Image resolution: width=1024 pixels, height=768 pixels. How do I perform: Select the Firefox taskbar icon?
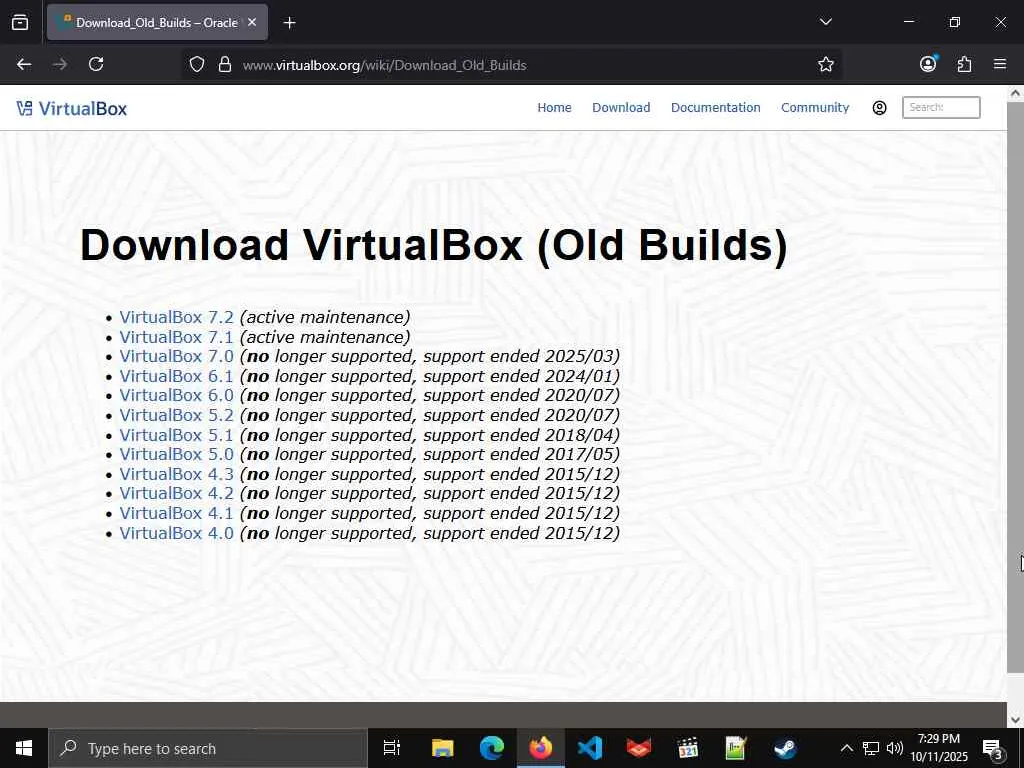(541, 748)
